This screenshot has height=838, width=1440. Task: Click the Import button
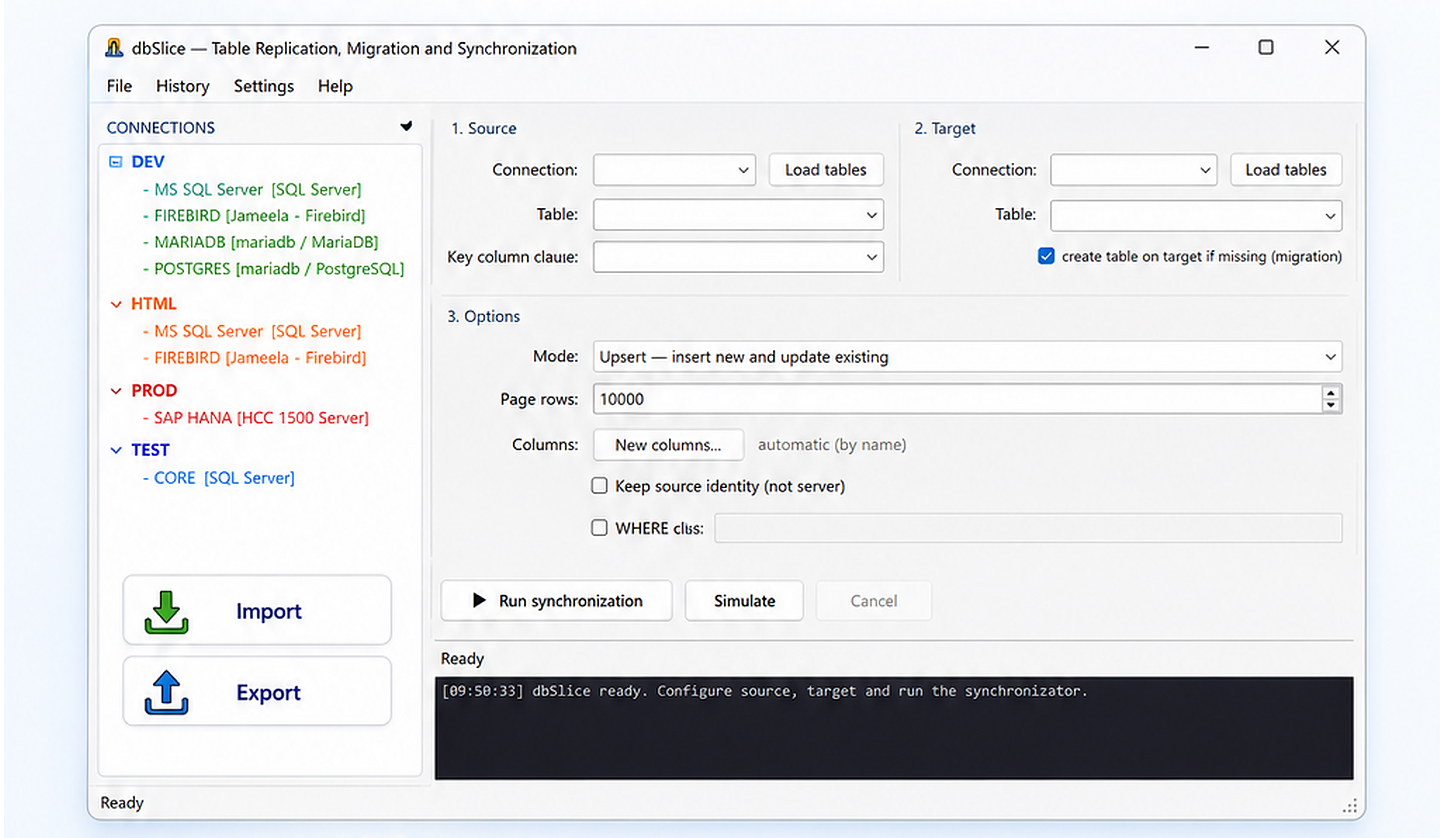click(257, 611)
